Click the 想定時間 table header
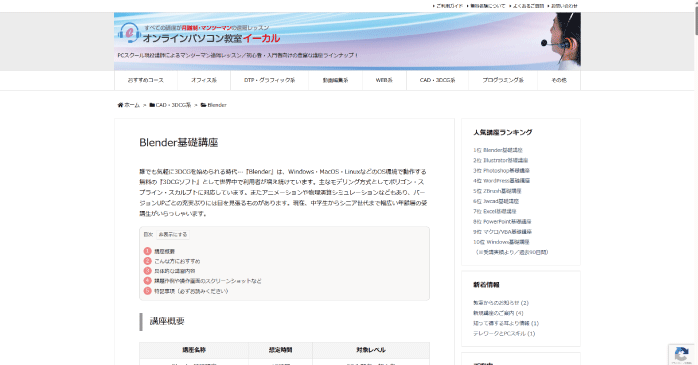 click(x=280, y=350)
